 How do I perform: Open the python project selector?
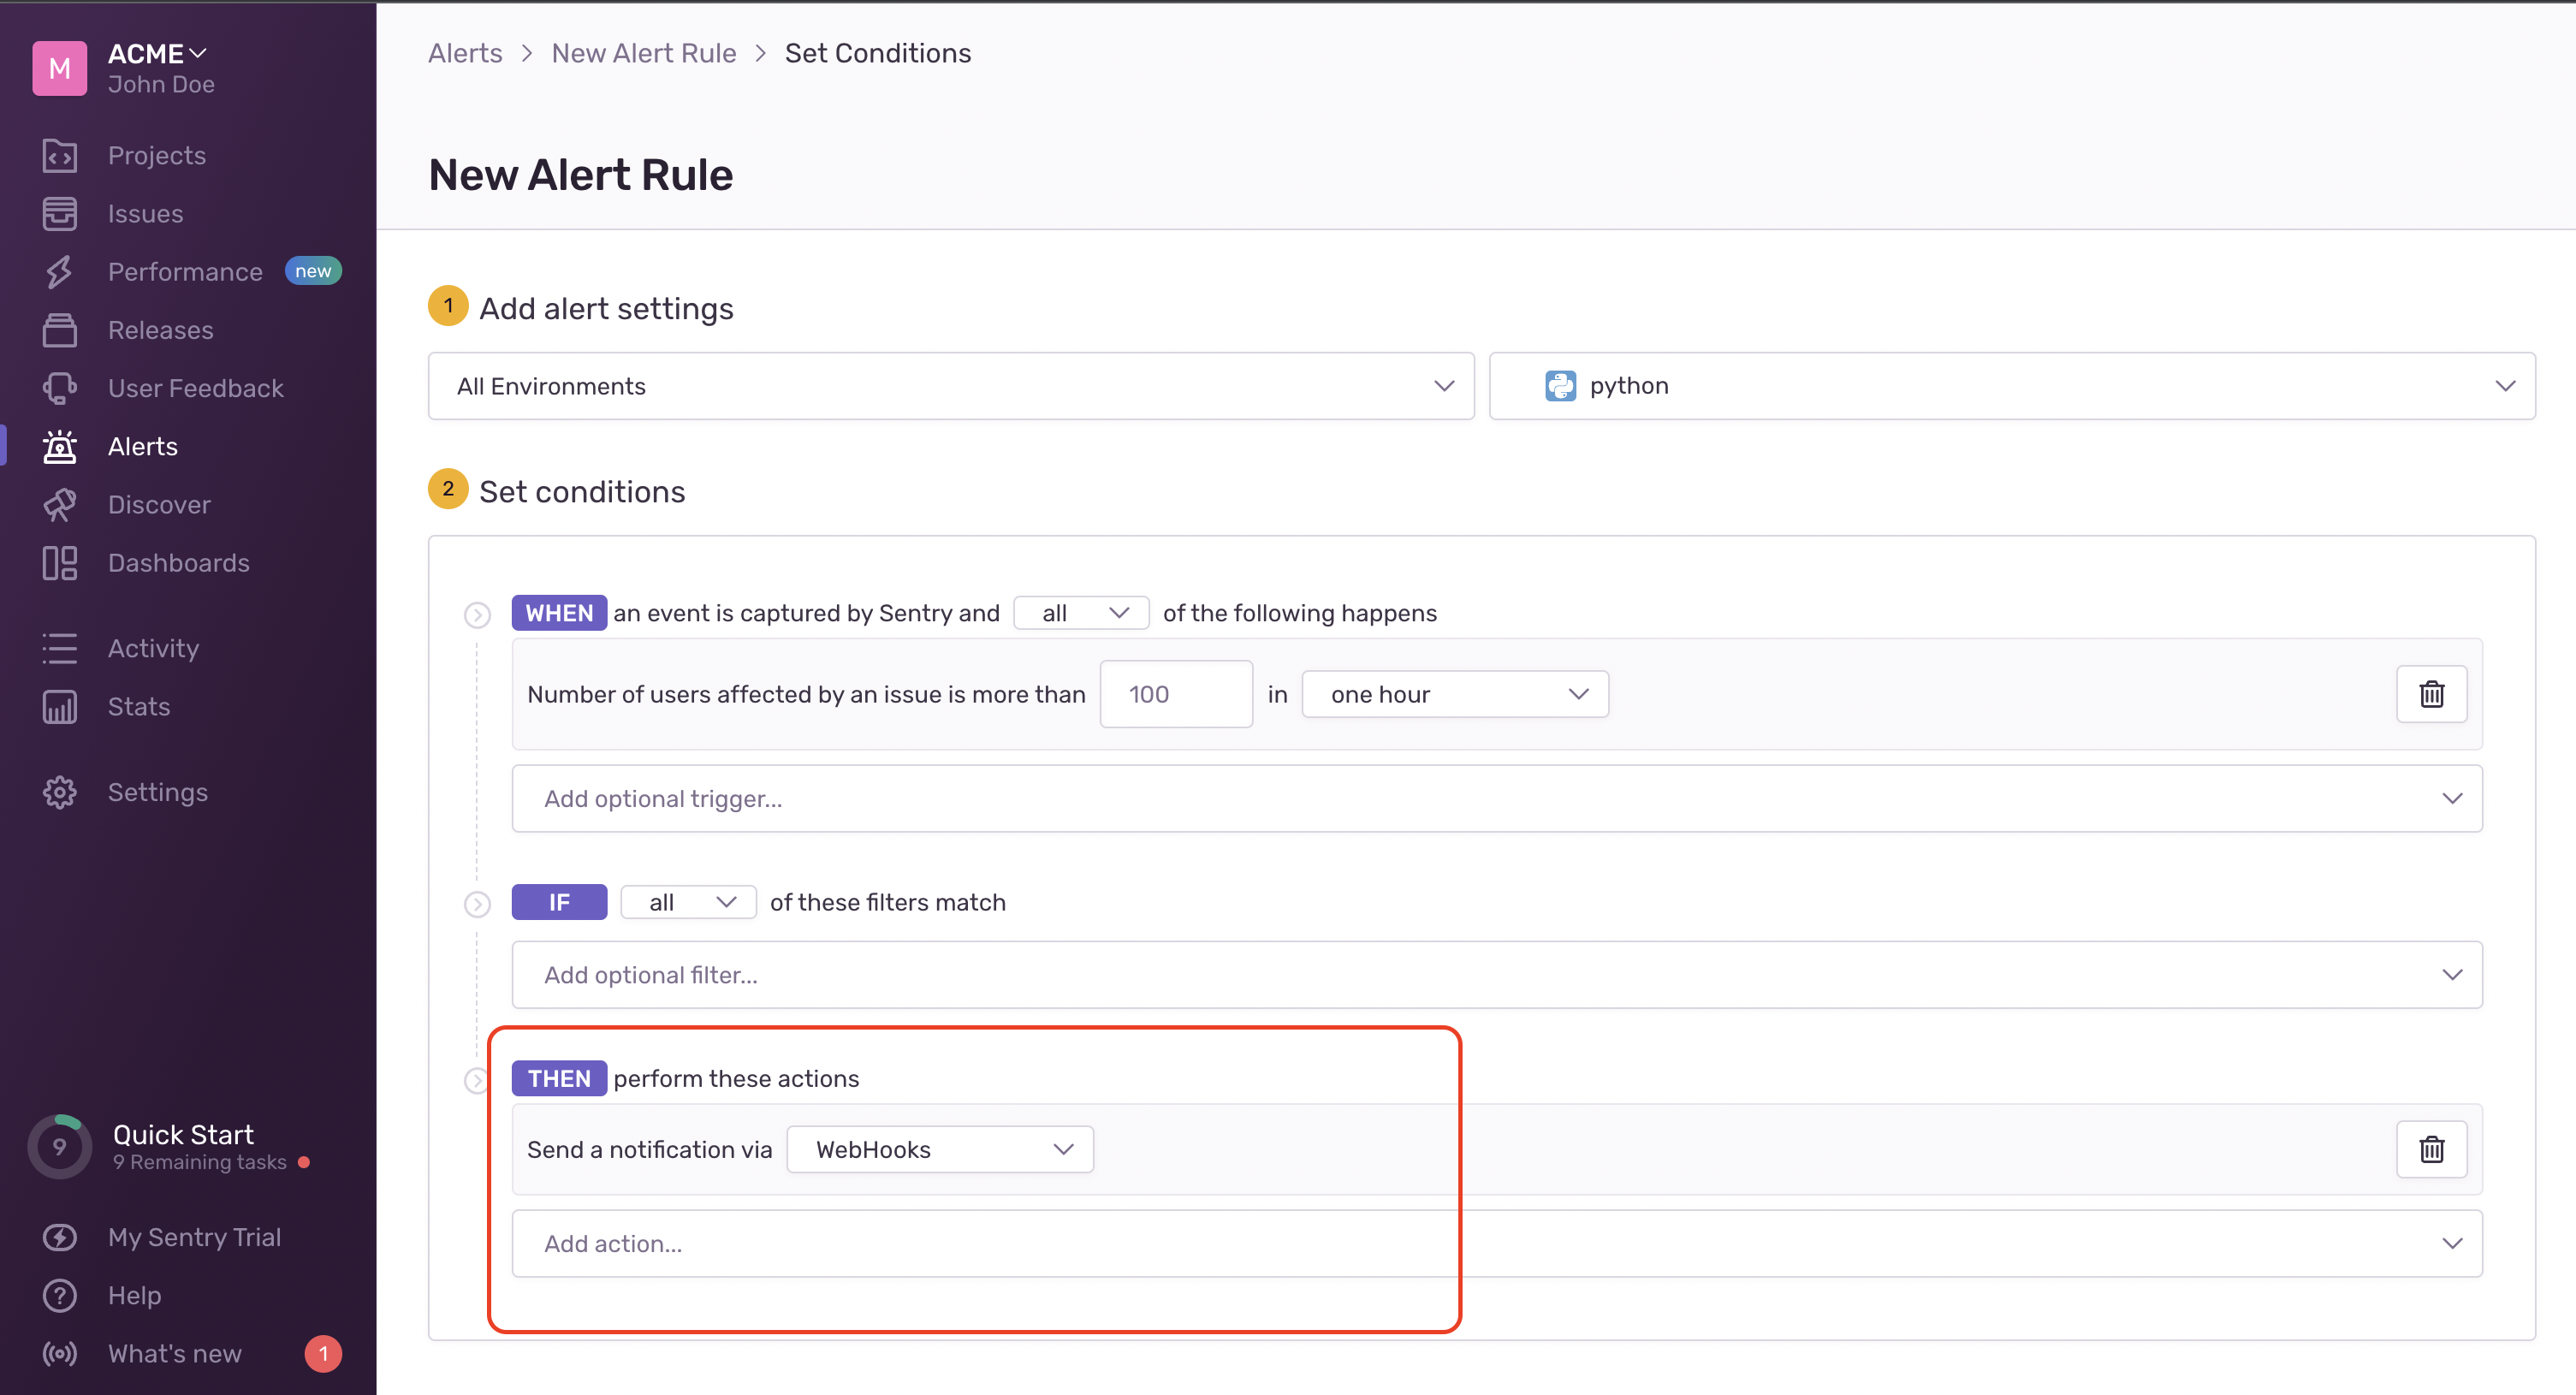(2010, 385)
